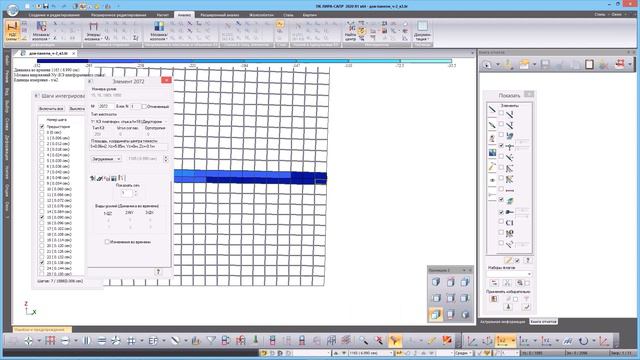Click the new report icon in report book toolbar
The image size is (640, 360).
pos(487,64)
